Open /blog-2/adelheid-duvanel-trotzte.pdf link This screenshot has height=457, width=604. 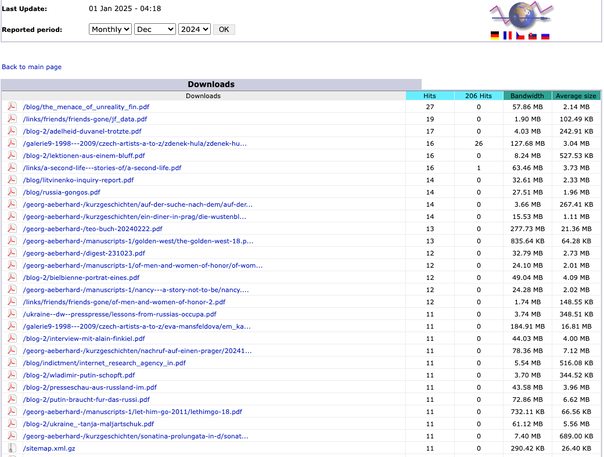pyautogui.click(x=82, y=131)
